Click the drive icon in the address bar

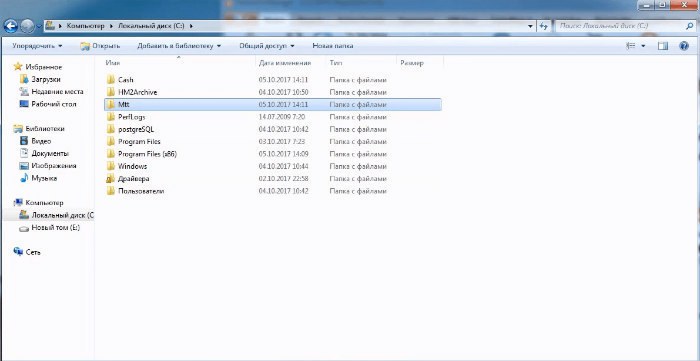pos(50,25)
